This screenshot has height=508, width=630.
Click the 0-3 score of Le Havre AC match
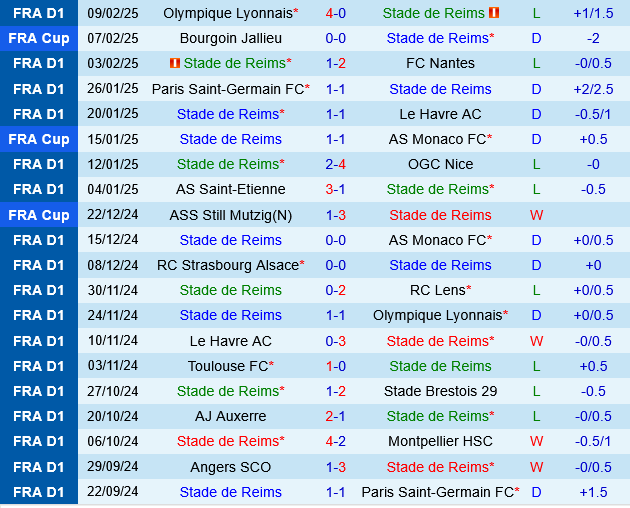tap(336, 341)
